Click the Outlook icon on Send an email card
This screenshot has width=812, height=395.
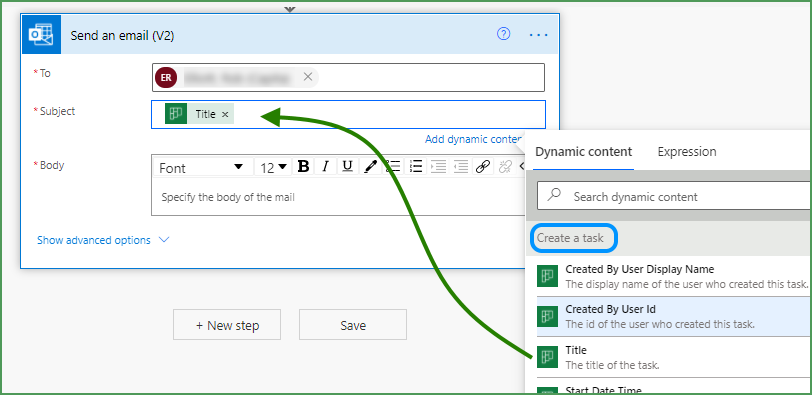(x=41, y=35)
